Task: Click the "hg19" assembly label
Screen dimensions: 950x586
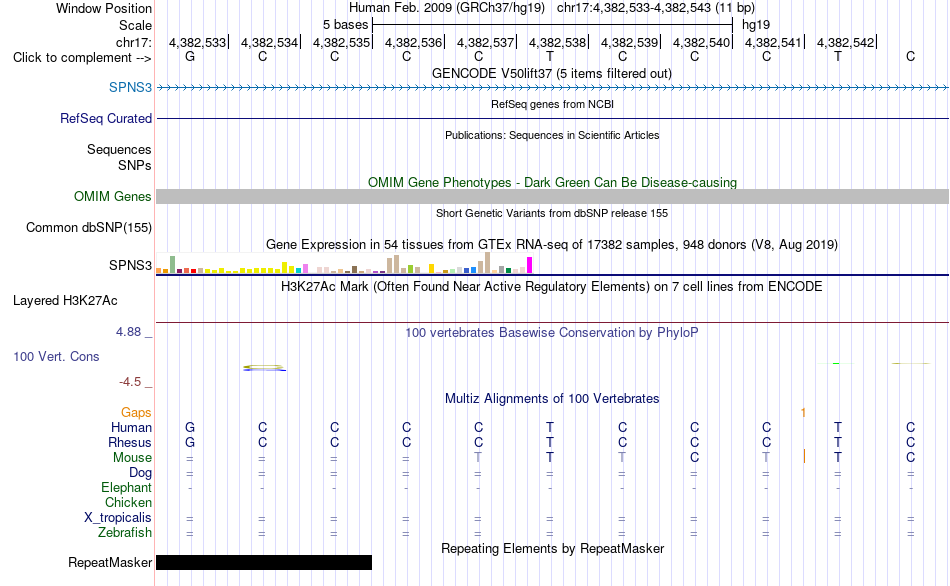Action: coord(756,25)
